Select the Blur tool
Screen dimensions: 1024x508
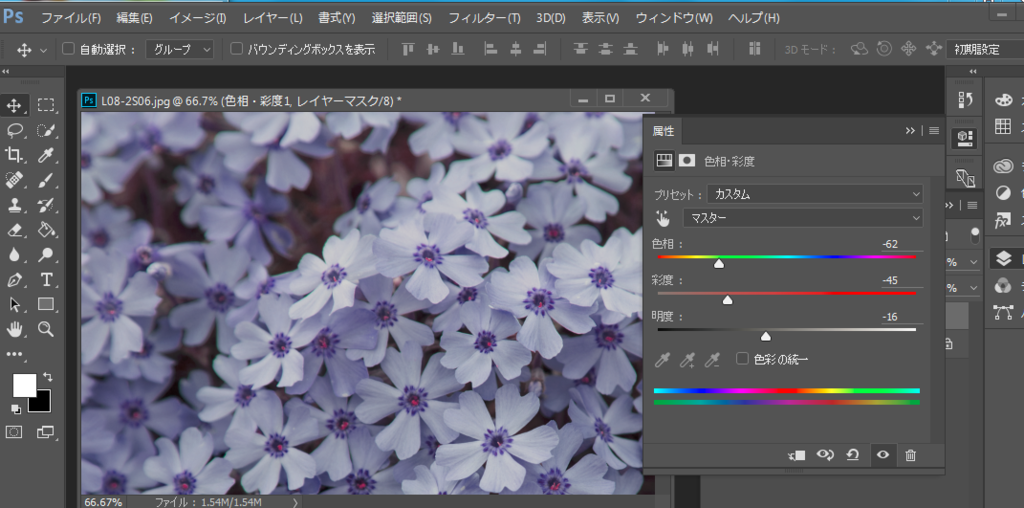click(14, 255)
